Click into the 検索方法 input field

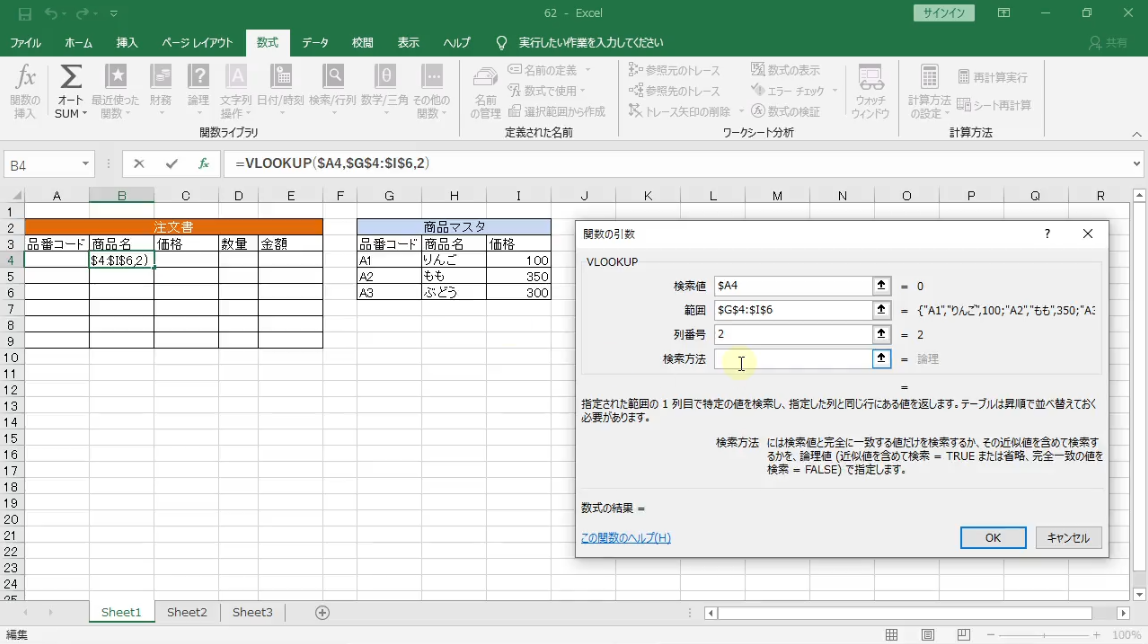tap(793, 359)
